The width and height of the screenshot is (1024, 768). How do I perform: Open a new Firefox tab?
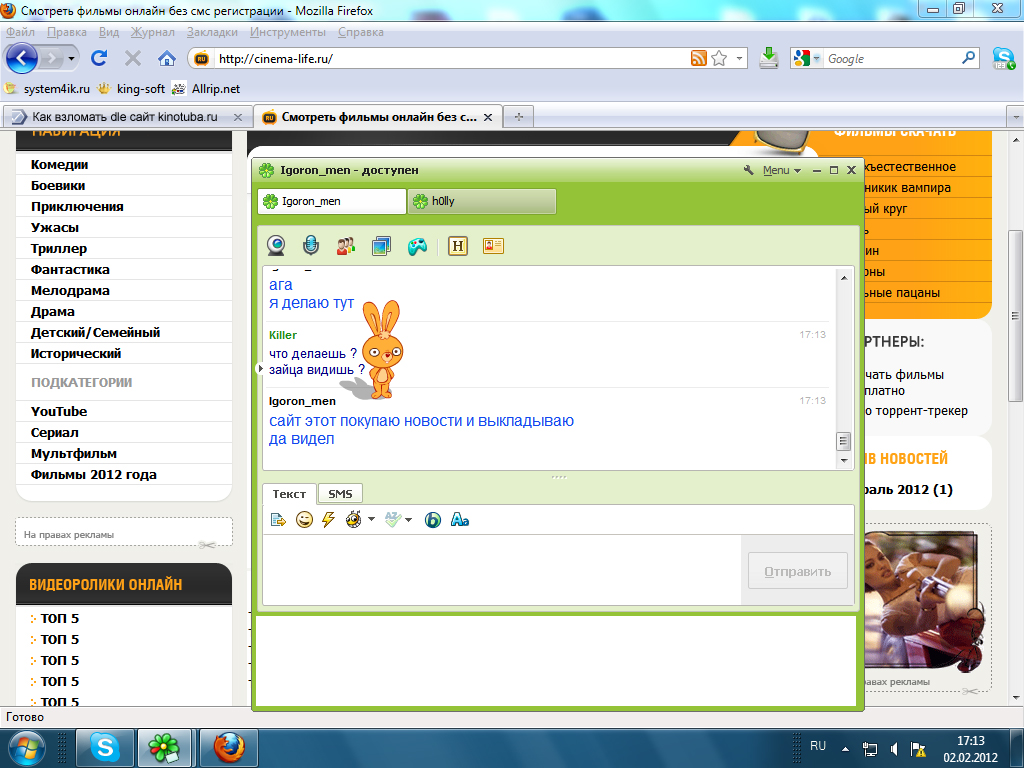(519, 117)
